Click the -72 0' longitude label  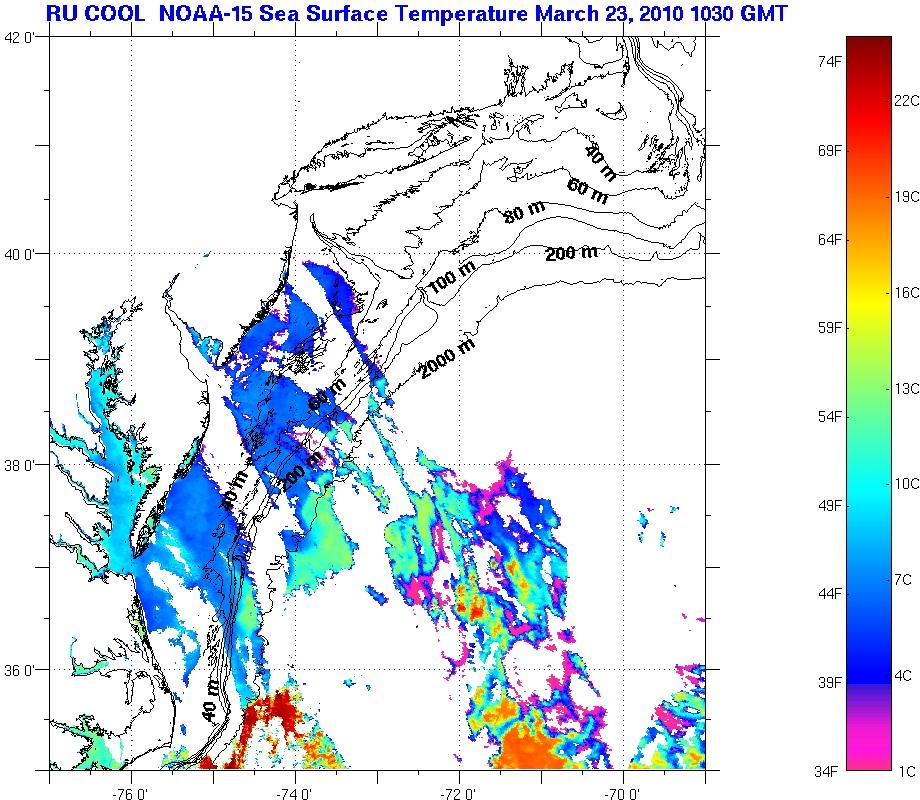(x=459, y=794)
